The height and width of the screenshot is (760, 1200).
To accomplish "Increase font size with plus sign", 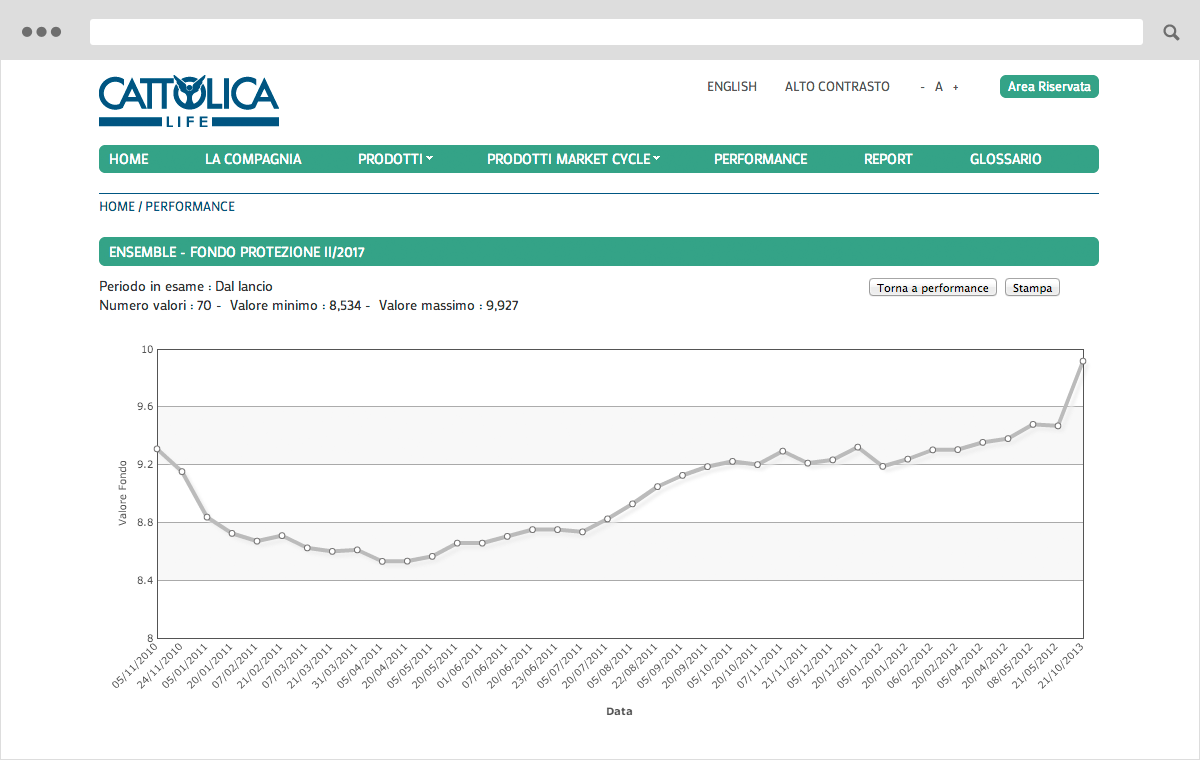I will pyautogui.click(x=956, y=88).
